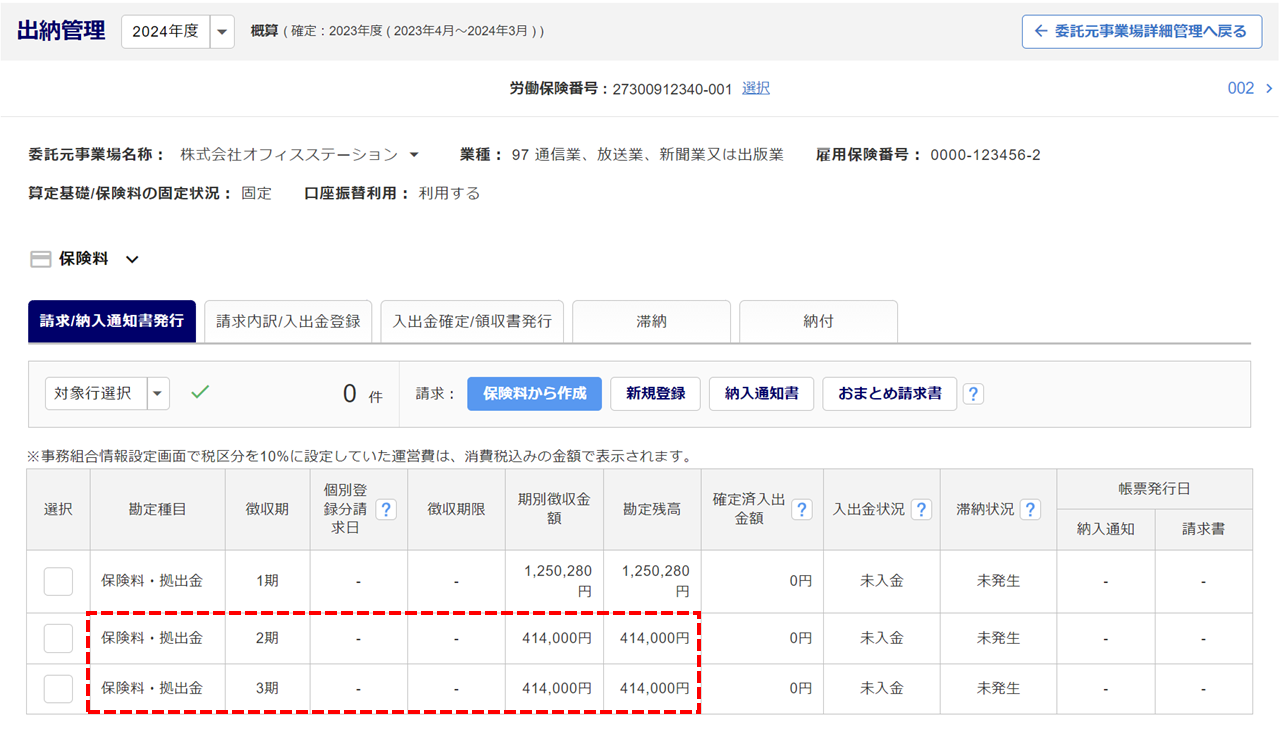Screen dimensions: 1280x730
Task: Tick the checkbox for the 1期 row
Action: (x=58, y=581)
